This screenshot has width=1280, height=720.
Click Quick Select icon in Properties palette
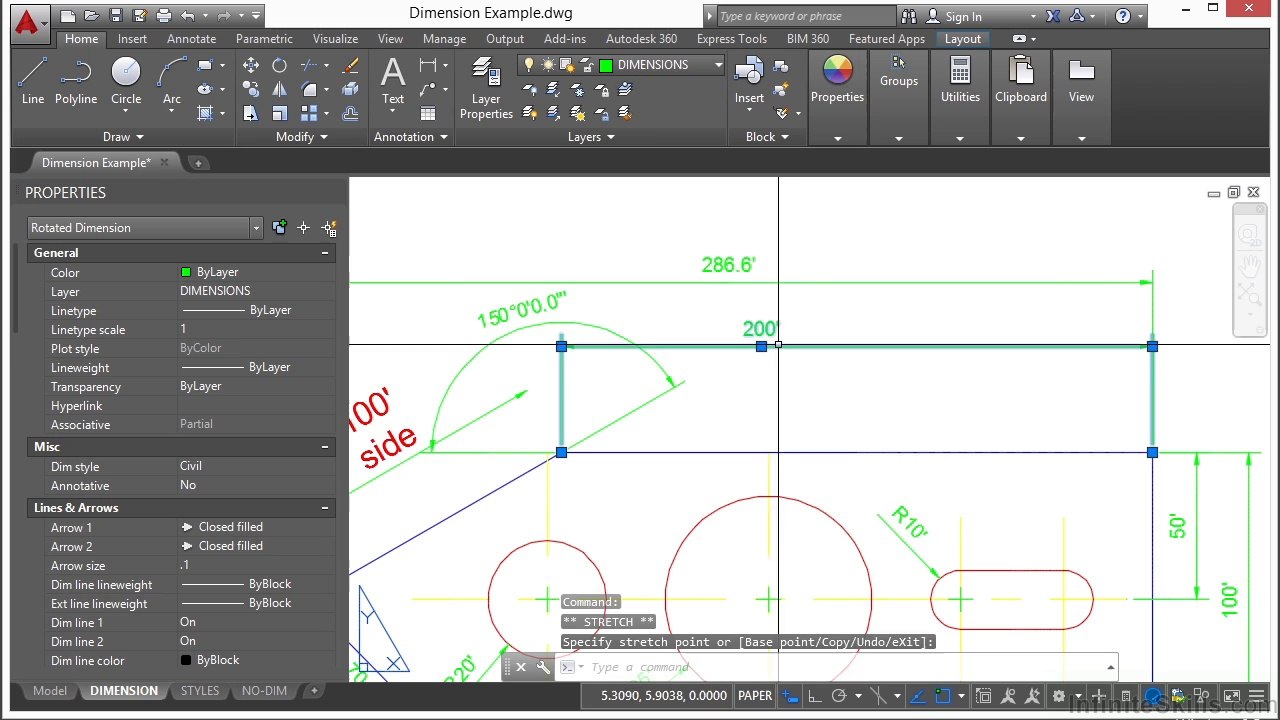tap(329, 228)
